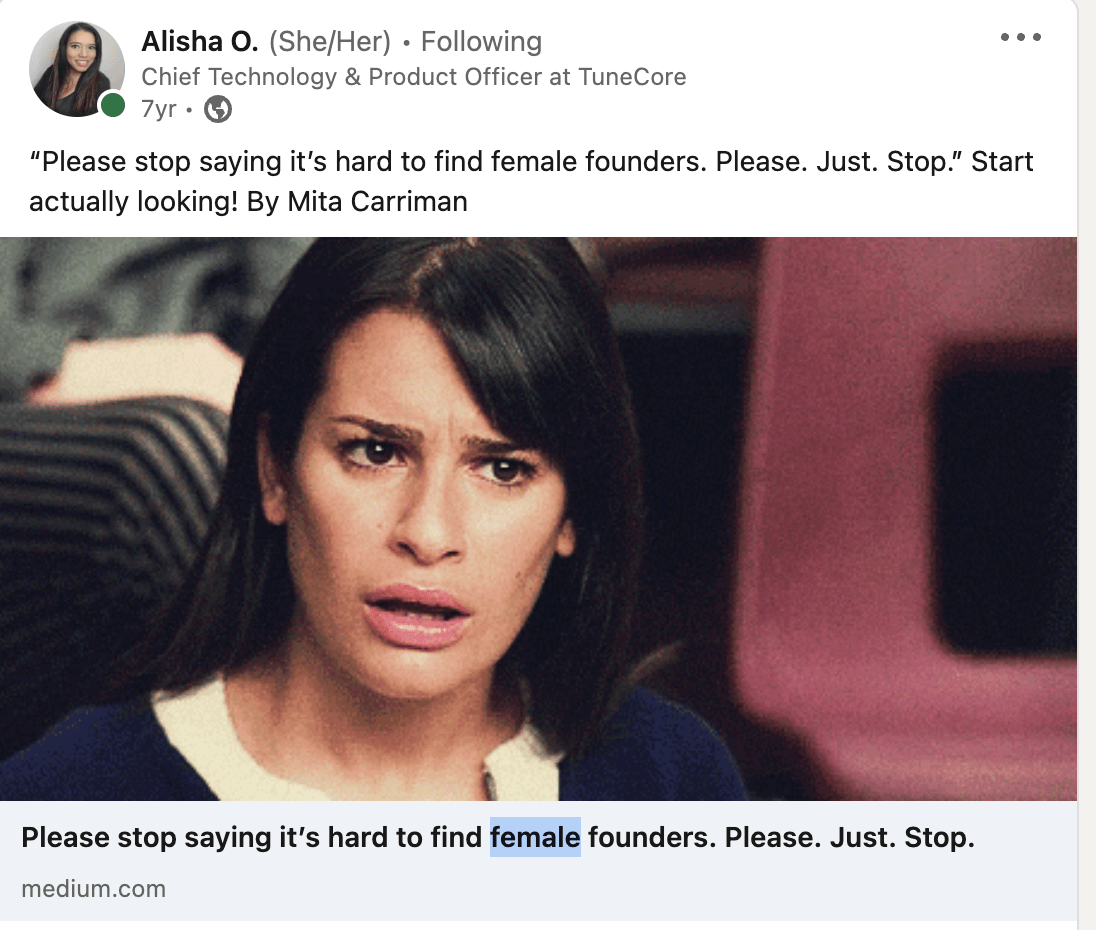
Task: Click the globe public visibility icon
Action: point(217,109)
